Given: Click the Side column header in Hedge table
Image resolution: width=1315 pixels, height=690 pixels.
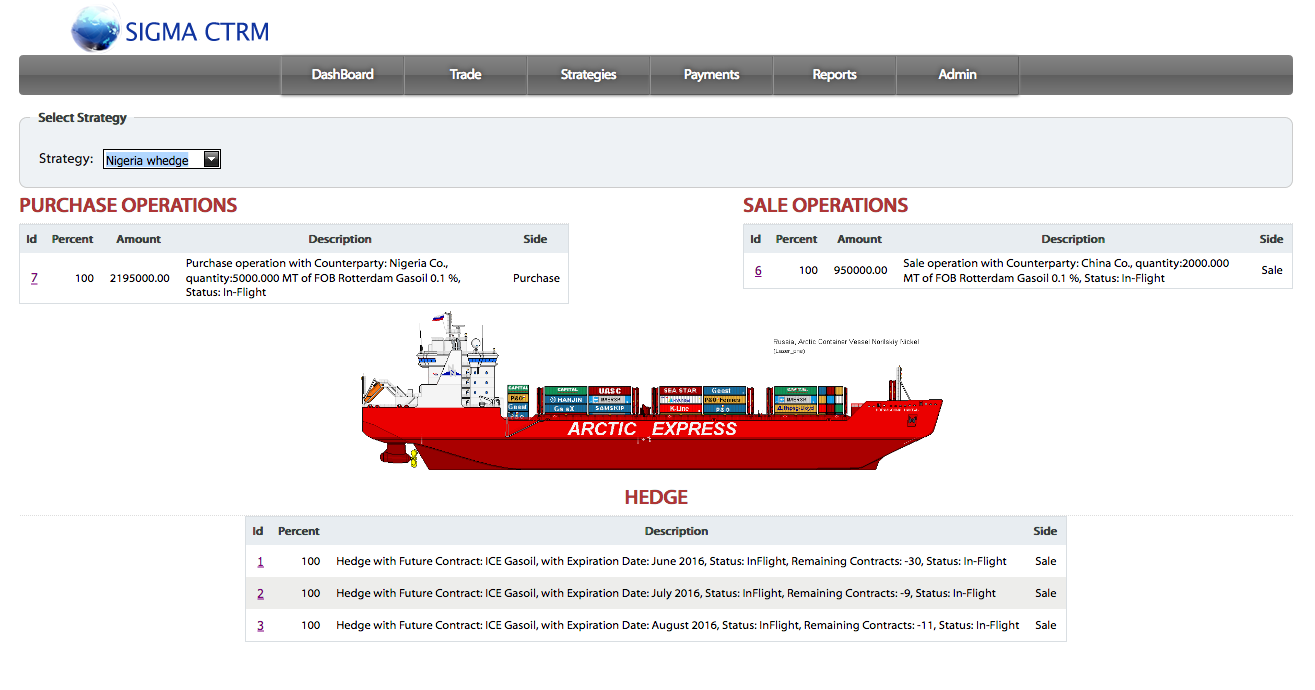Looking at the screenshot, I should pyautogui.click(x=1044, y=531).
